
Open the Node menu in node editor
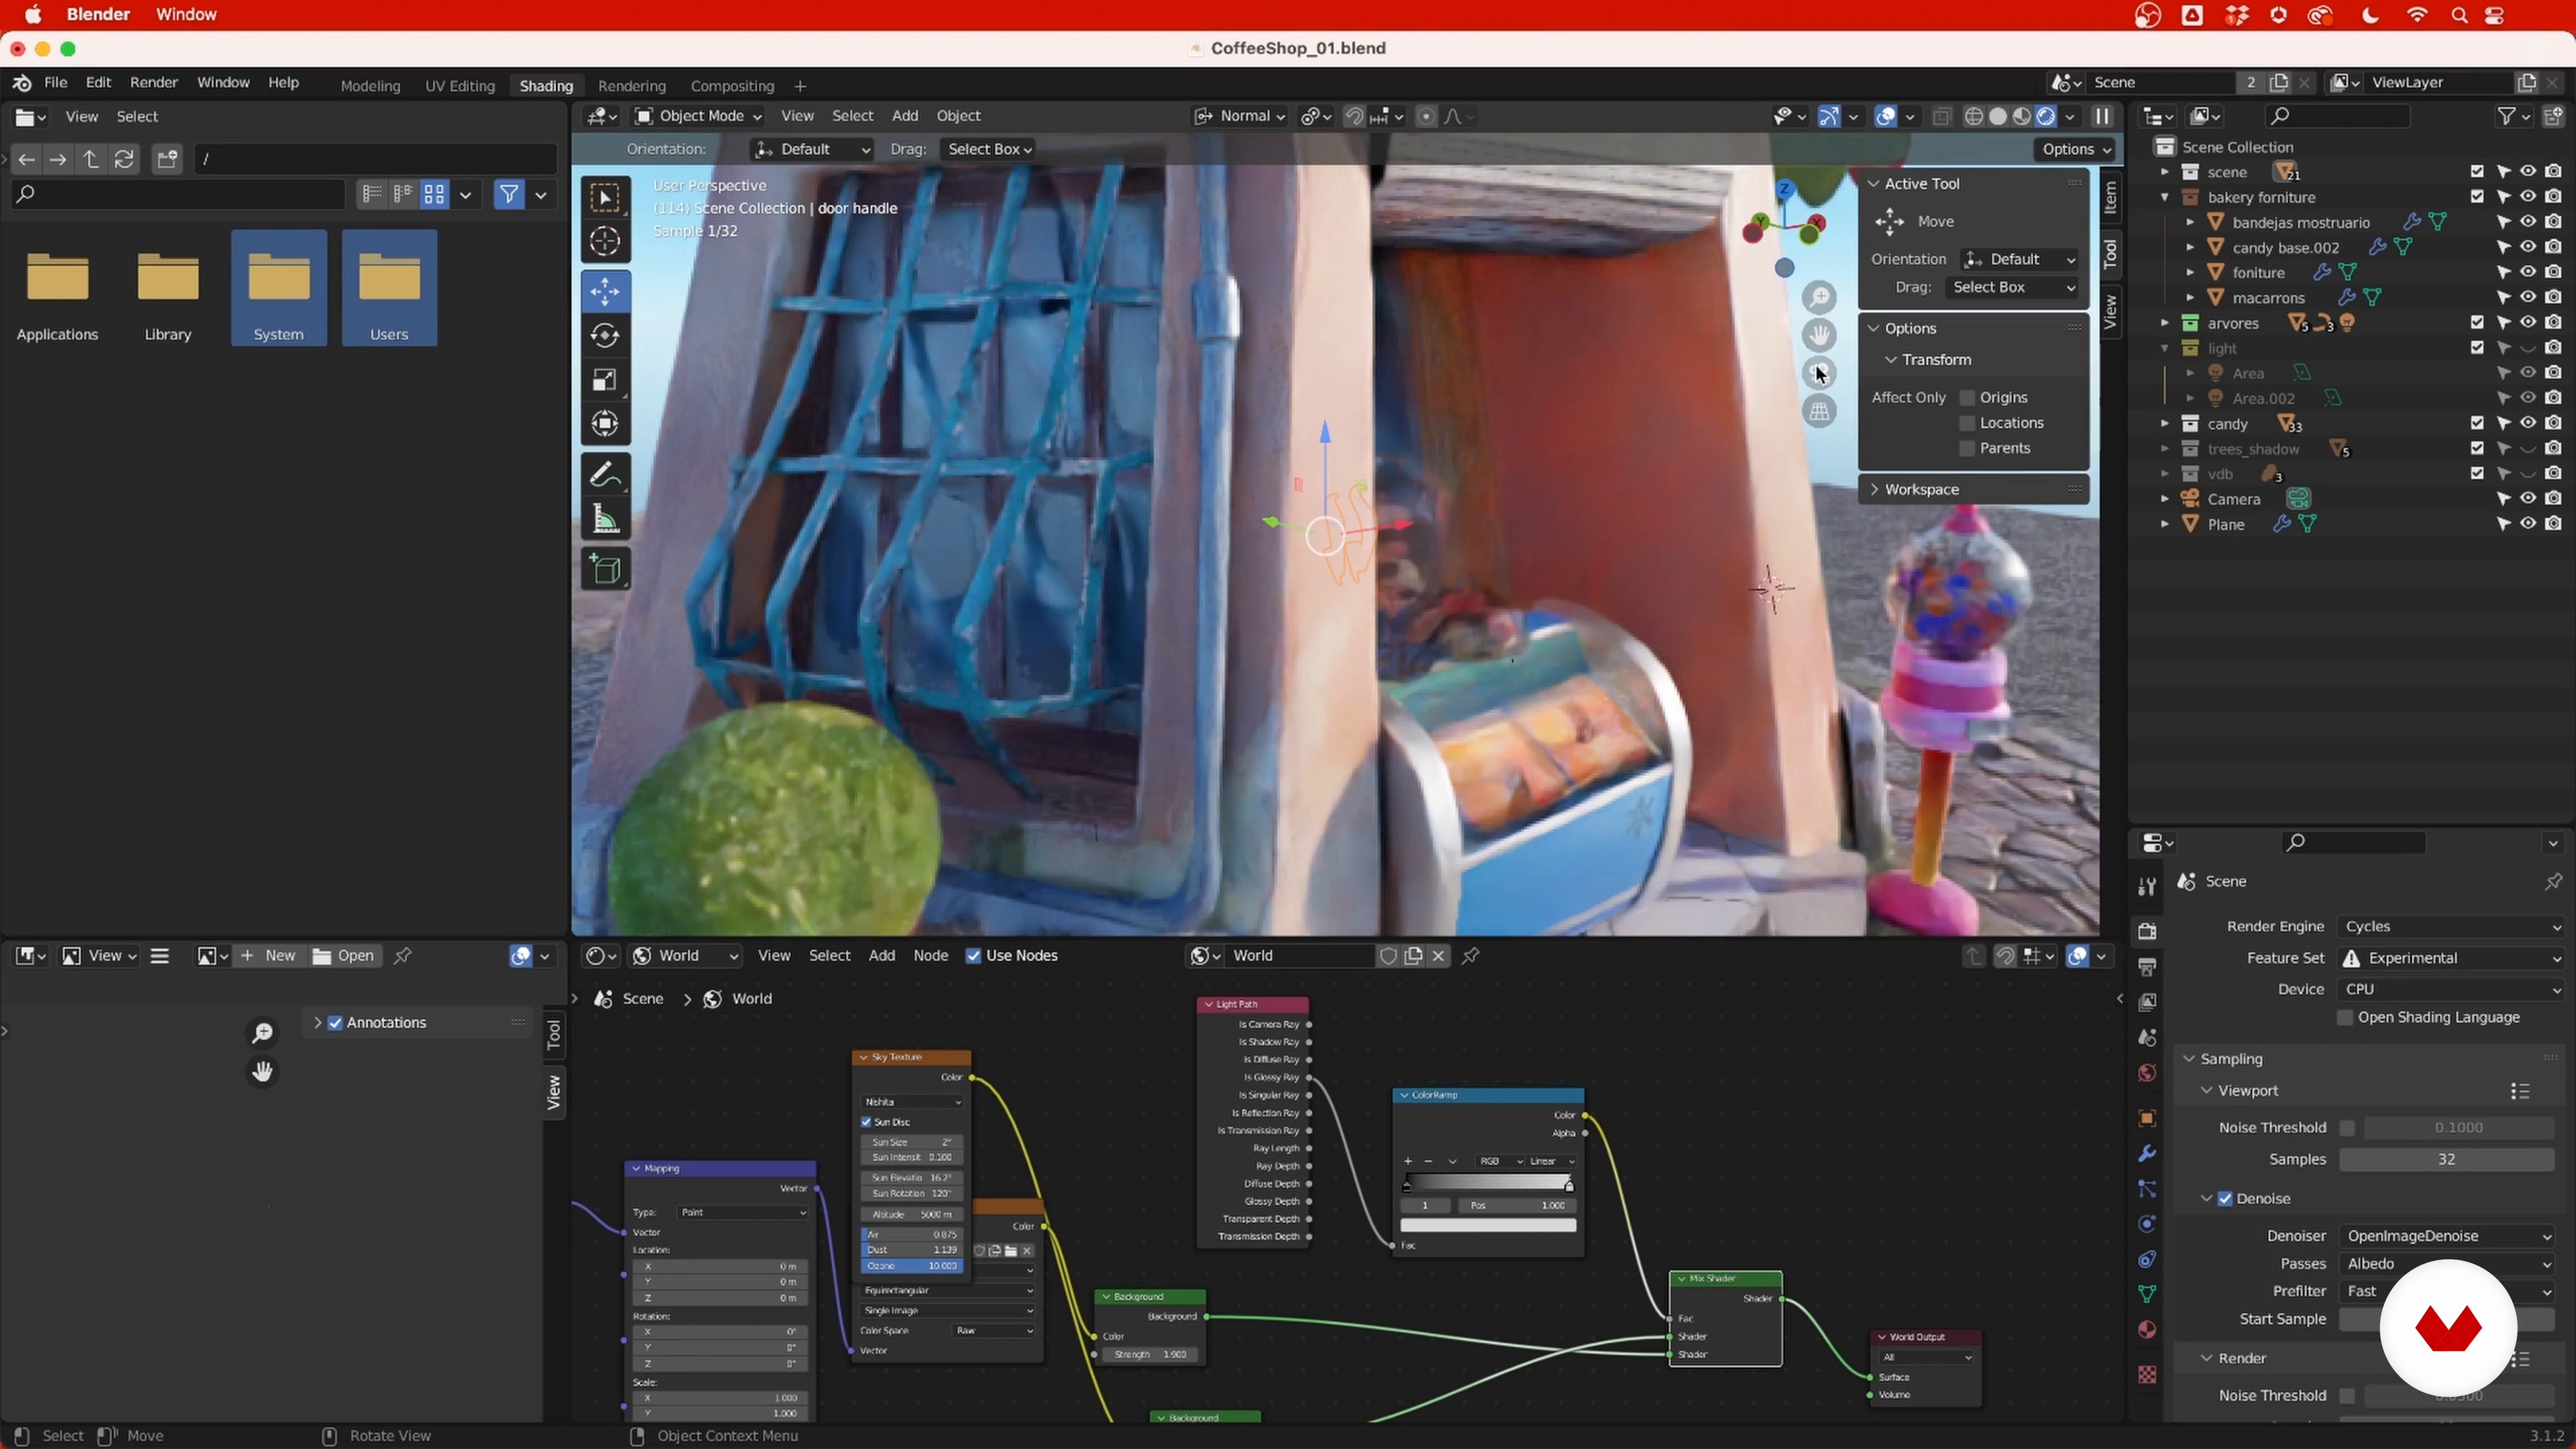(x=930, y=956)
